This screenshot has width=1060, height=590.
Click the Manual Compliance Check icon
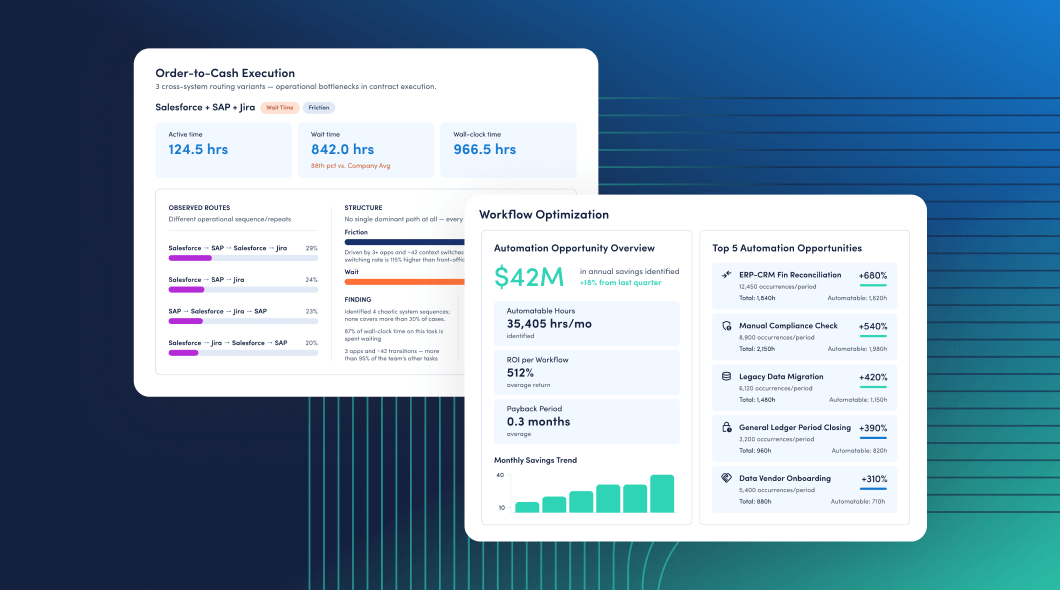(726, 326)
